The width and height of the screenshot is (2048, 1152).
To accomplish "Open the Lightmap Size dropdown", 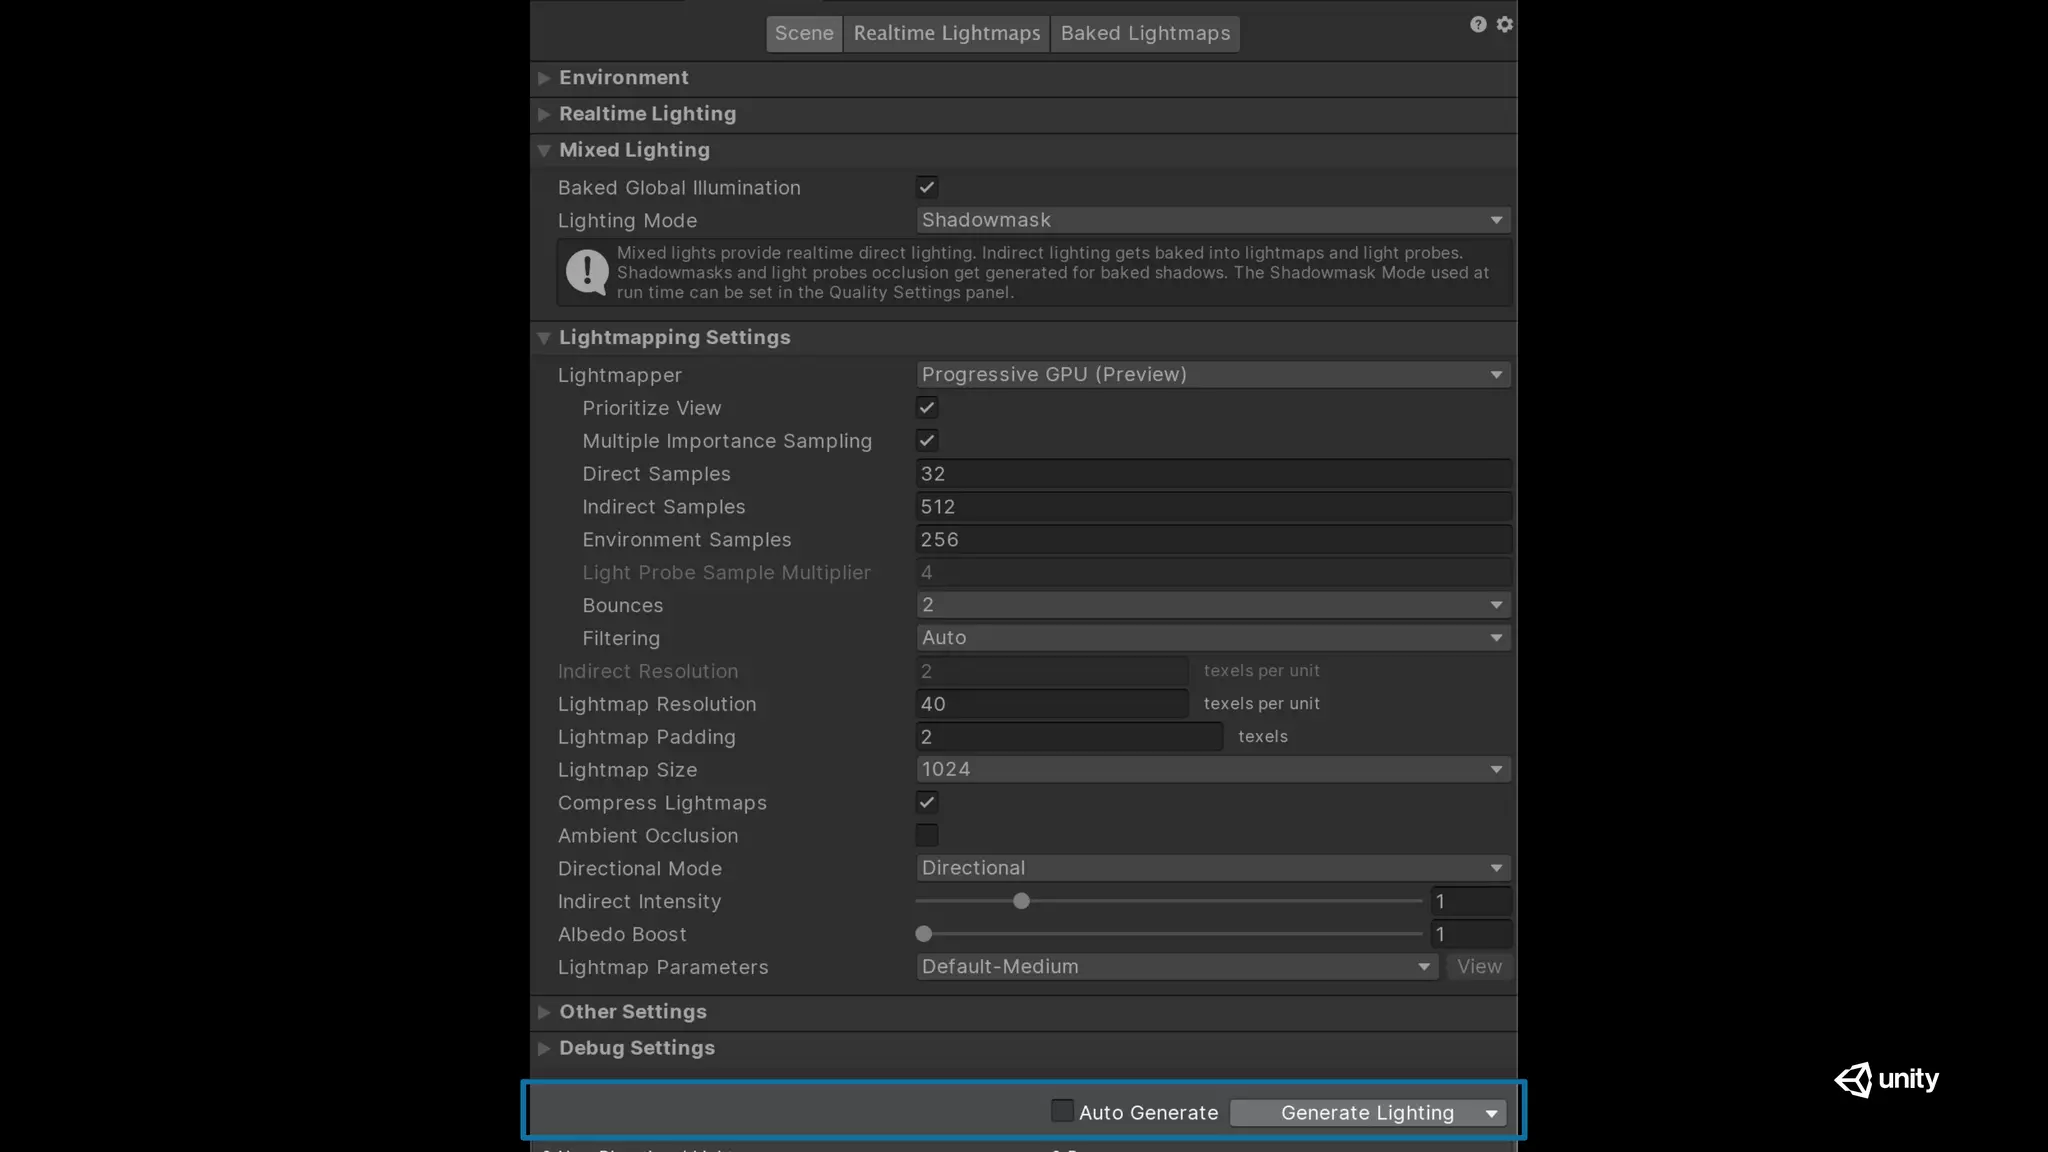I will (1212, 769).
